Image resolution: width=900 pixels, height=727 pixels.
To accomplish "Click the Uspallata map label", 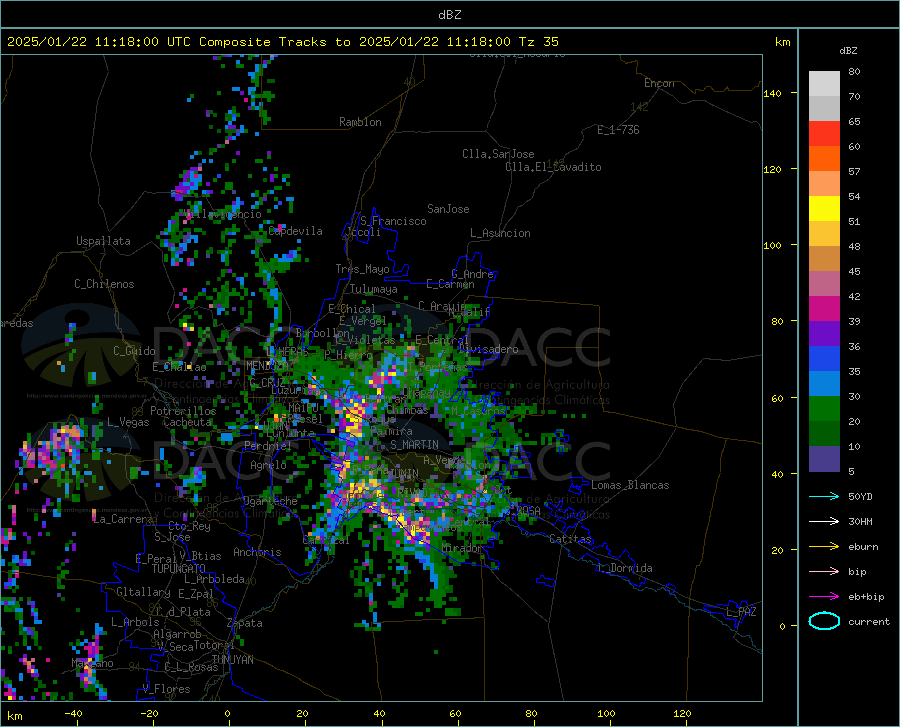I will pyautogui.click(x=103, y=241).
